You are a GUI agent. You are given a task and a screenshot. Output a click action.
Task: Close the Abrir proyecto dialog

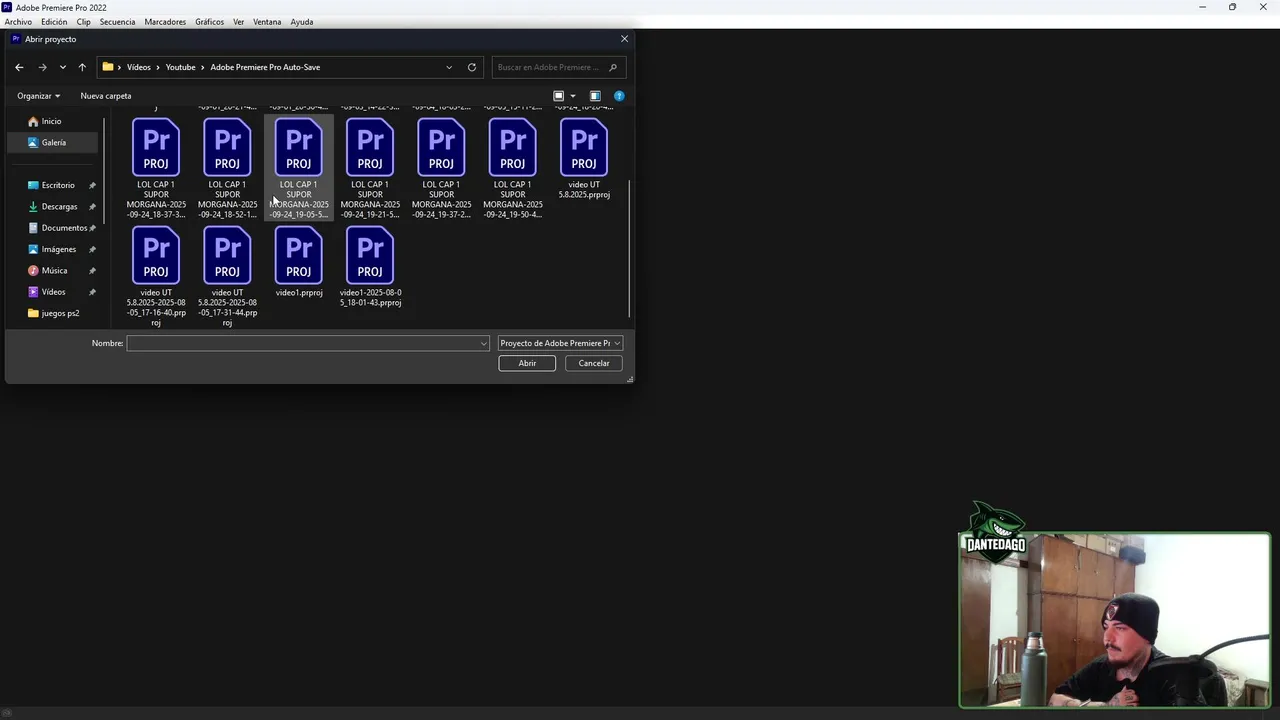coord(624,39)
